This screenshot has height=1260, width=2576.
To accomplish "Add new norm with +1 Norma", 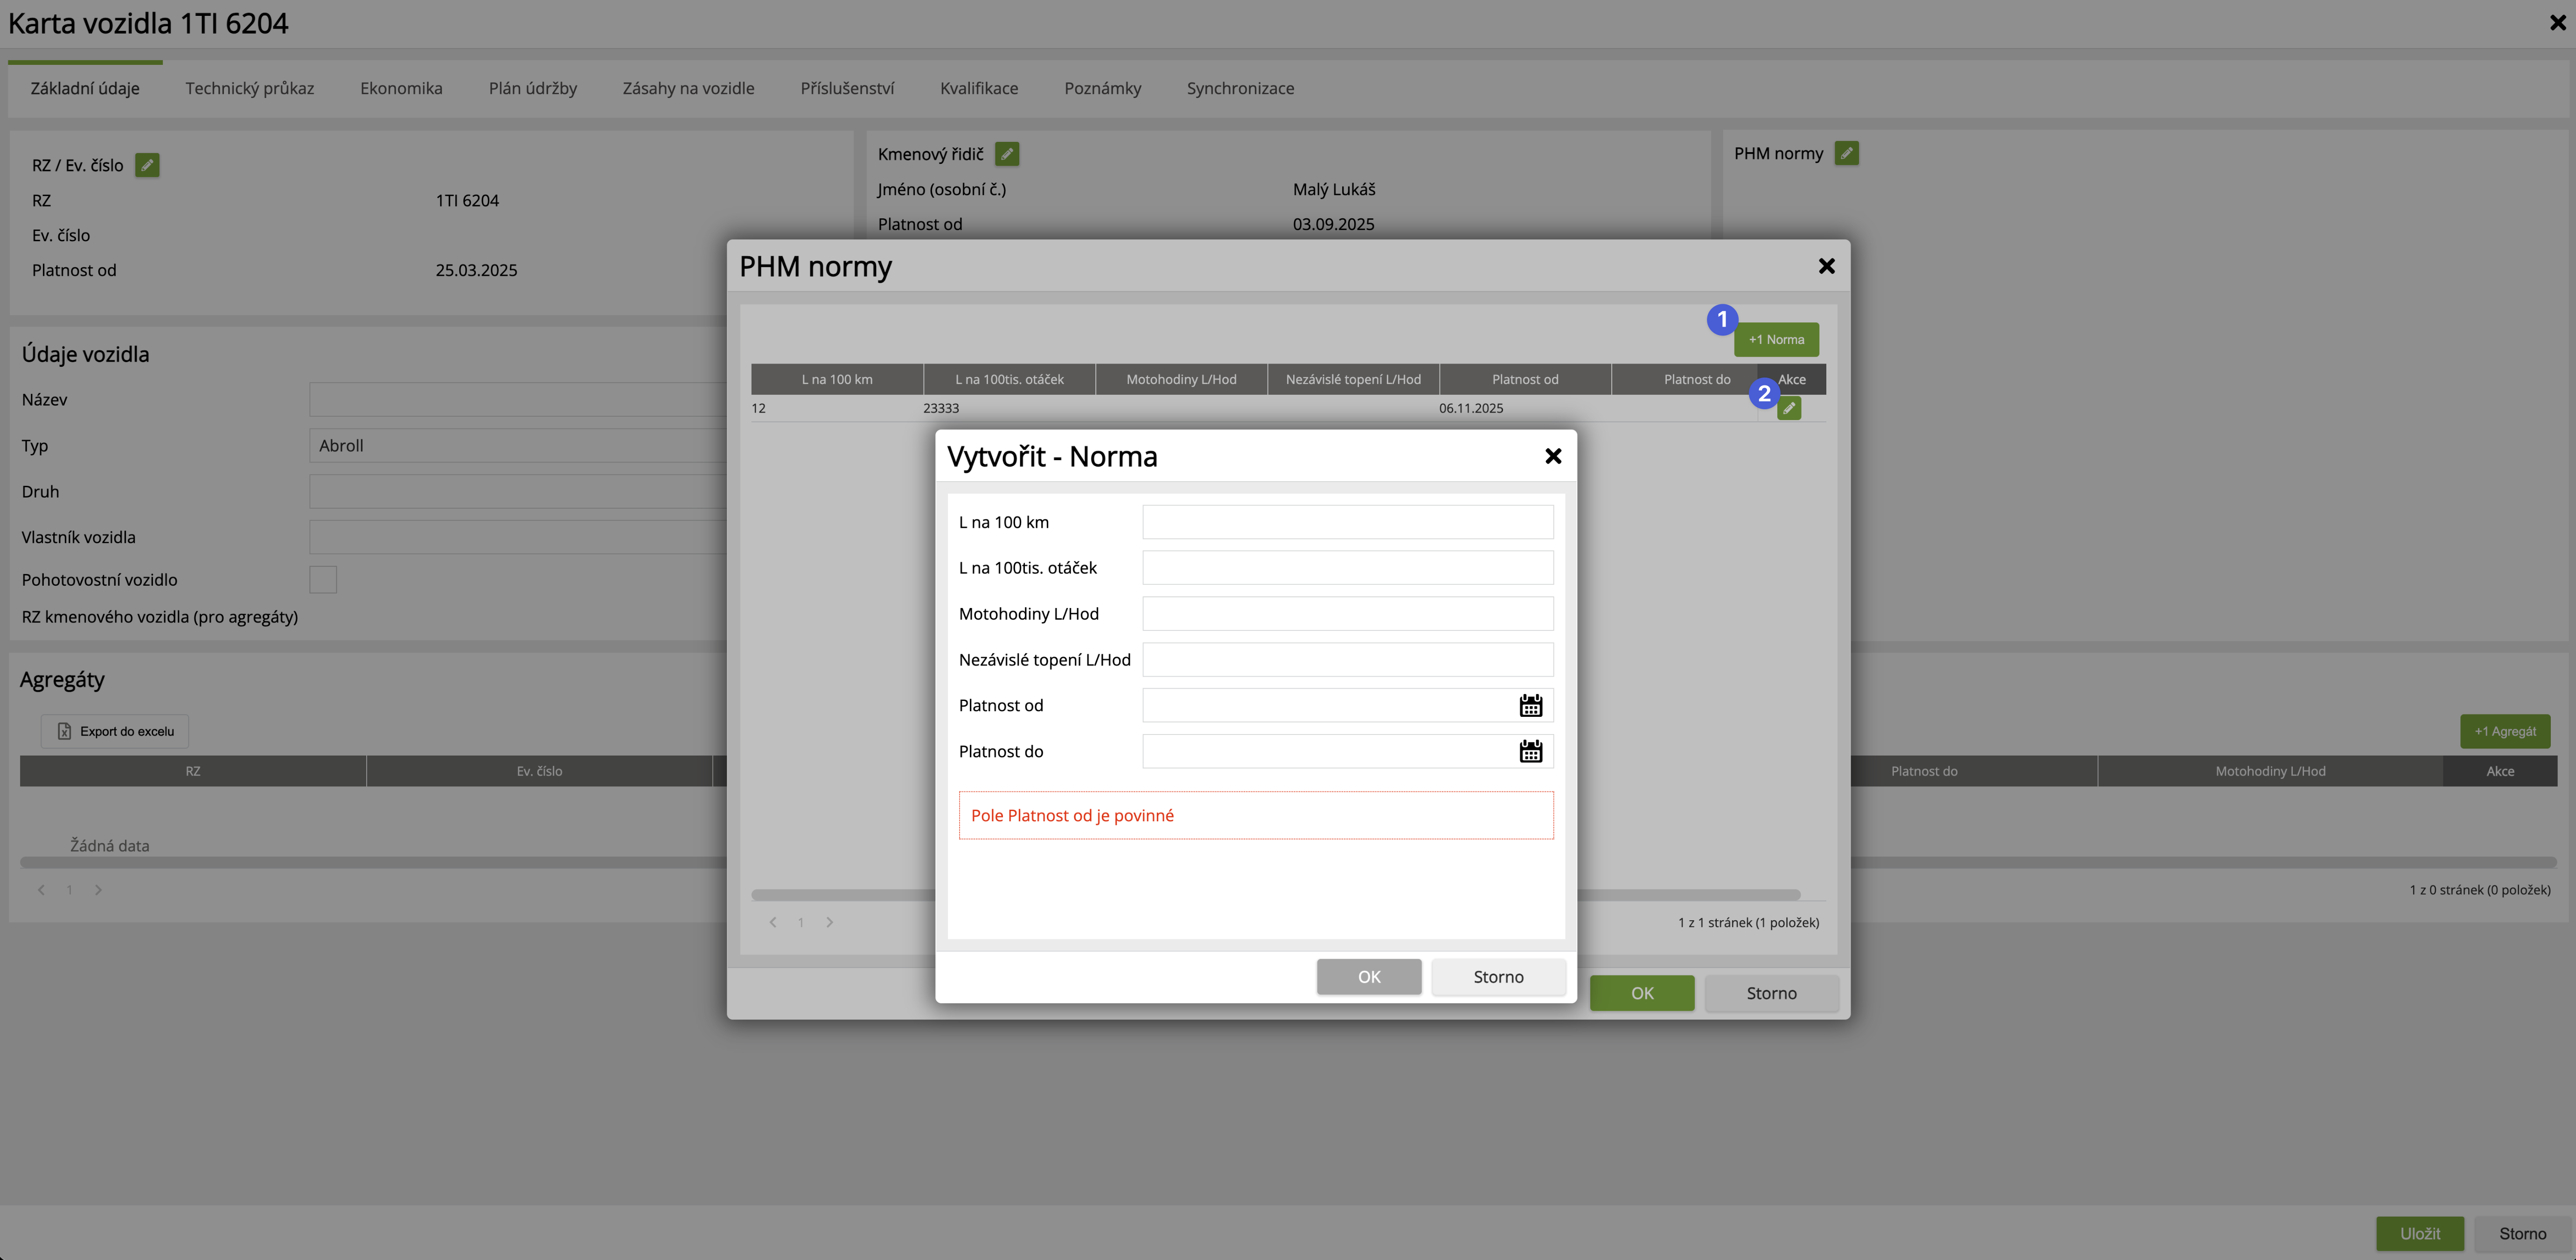I will [1776, 340].
